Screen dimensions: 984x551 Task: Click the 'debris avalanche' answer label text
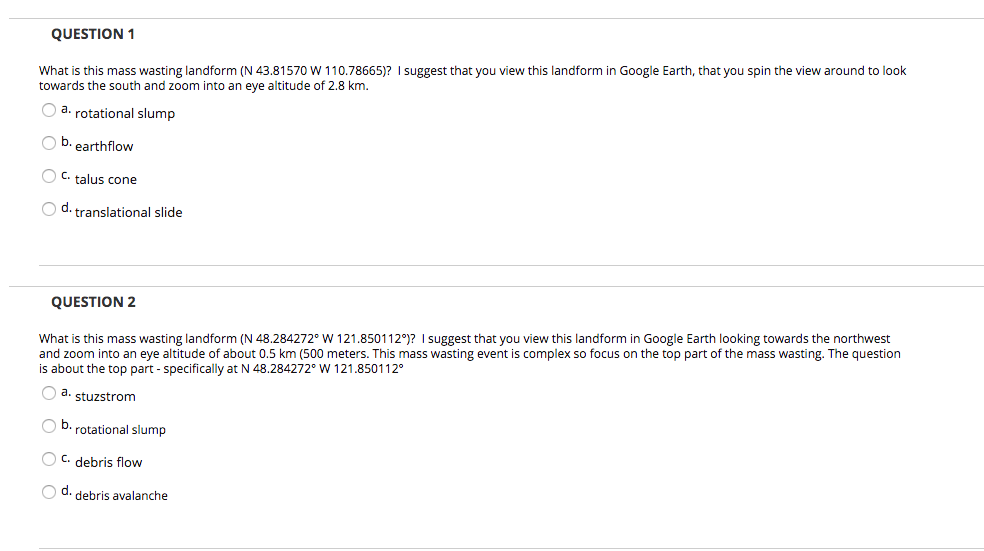[x=121, y=496]
